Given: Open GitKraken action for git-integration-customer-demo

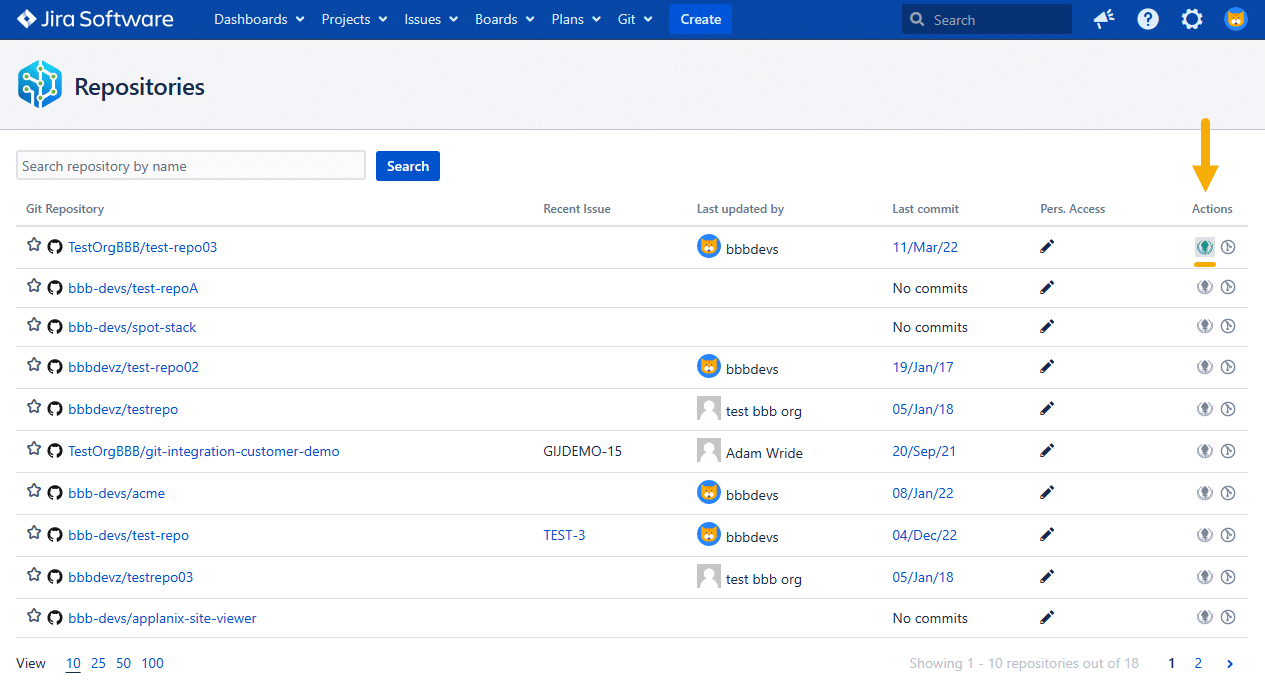Looking at the screenshot, I should click(1205, 451).
